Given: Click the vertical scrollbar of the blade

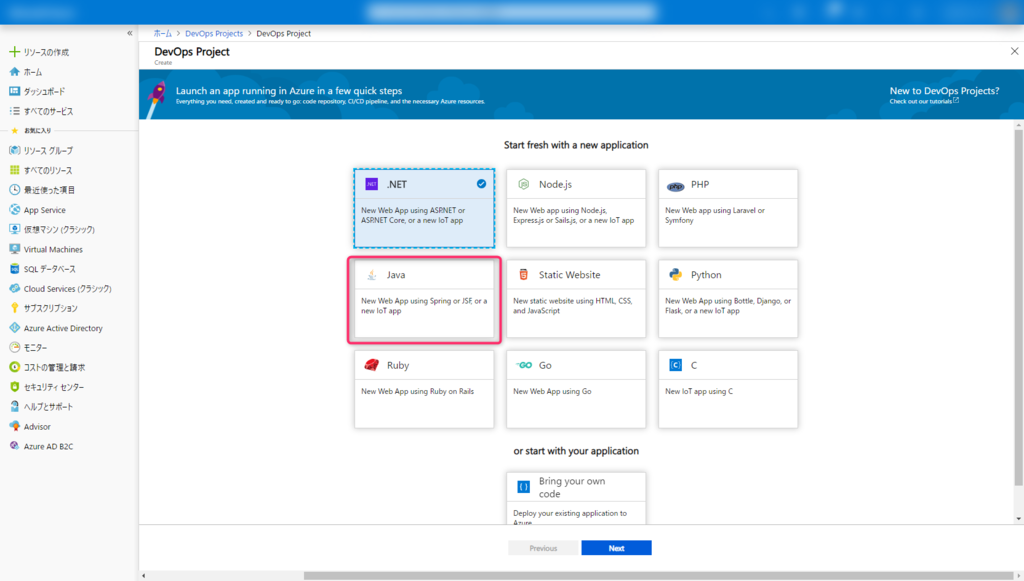Looking at the screenshot, I should click(x=1018, y=307).
